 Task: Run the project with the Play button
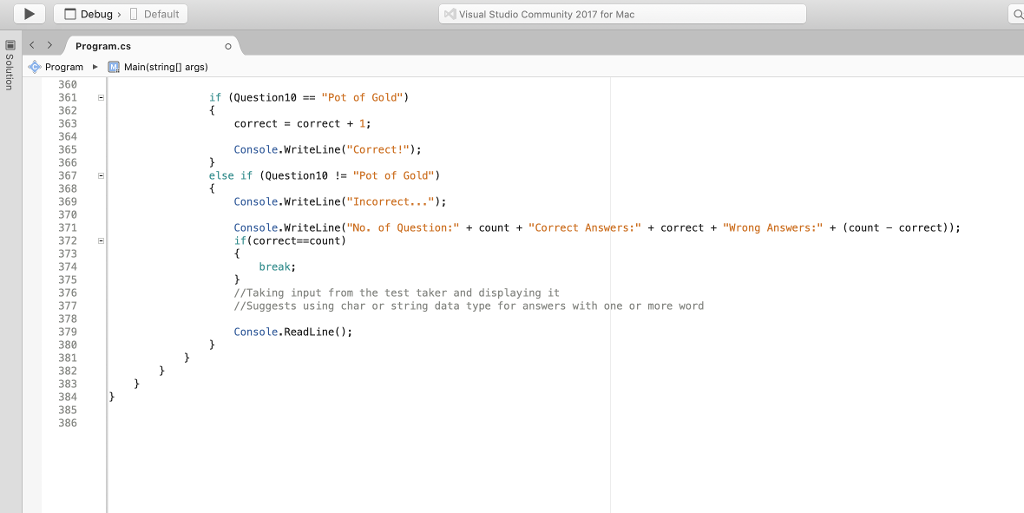[x=29, y=14]
